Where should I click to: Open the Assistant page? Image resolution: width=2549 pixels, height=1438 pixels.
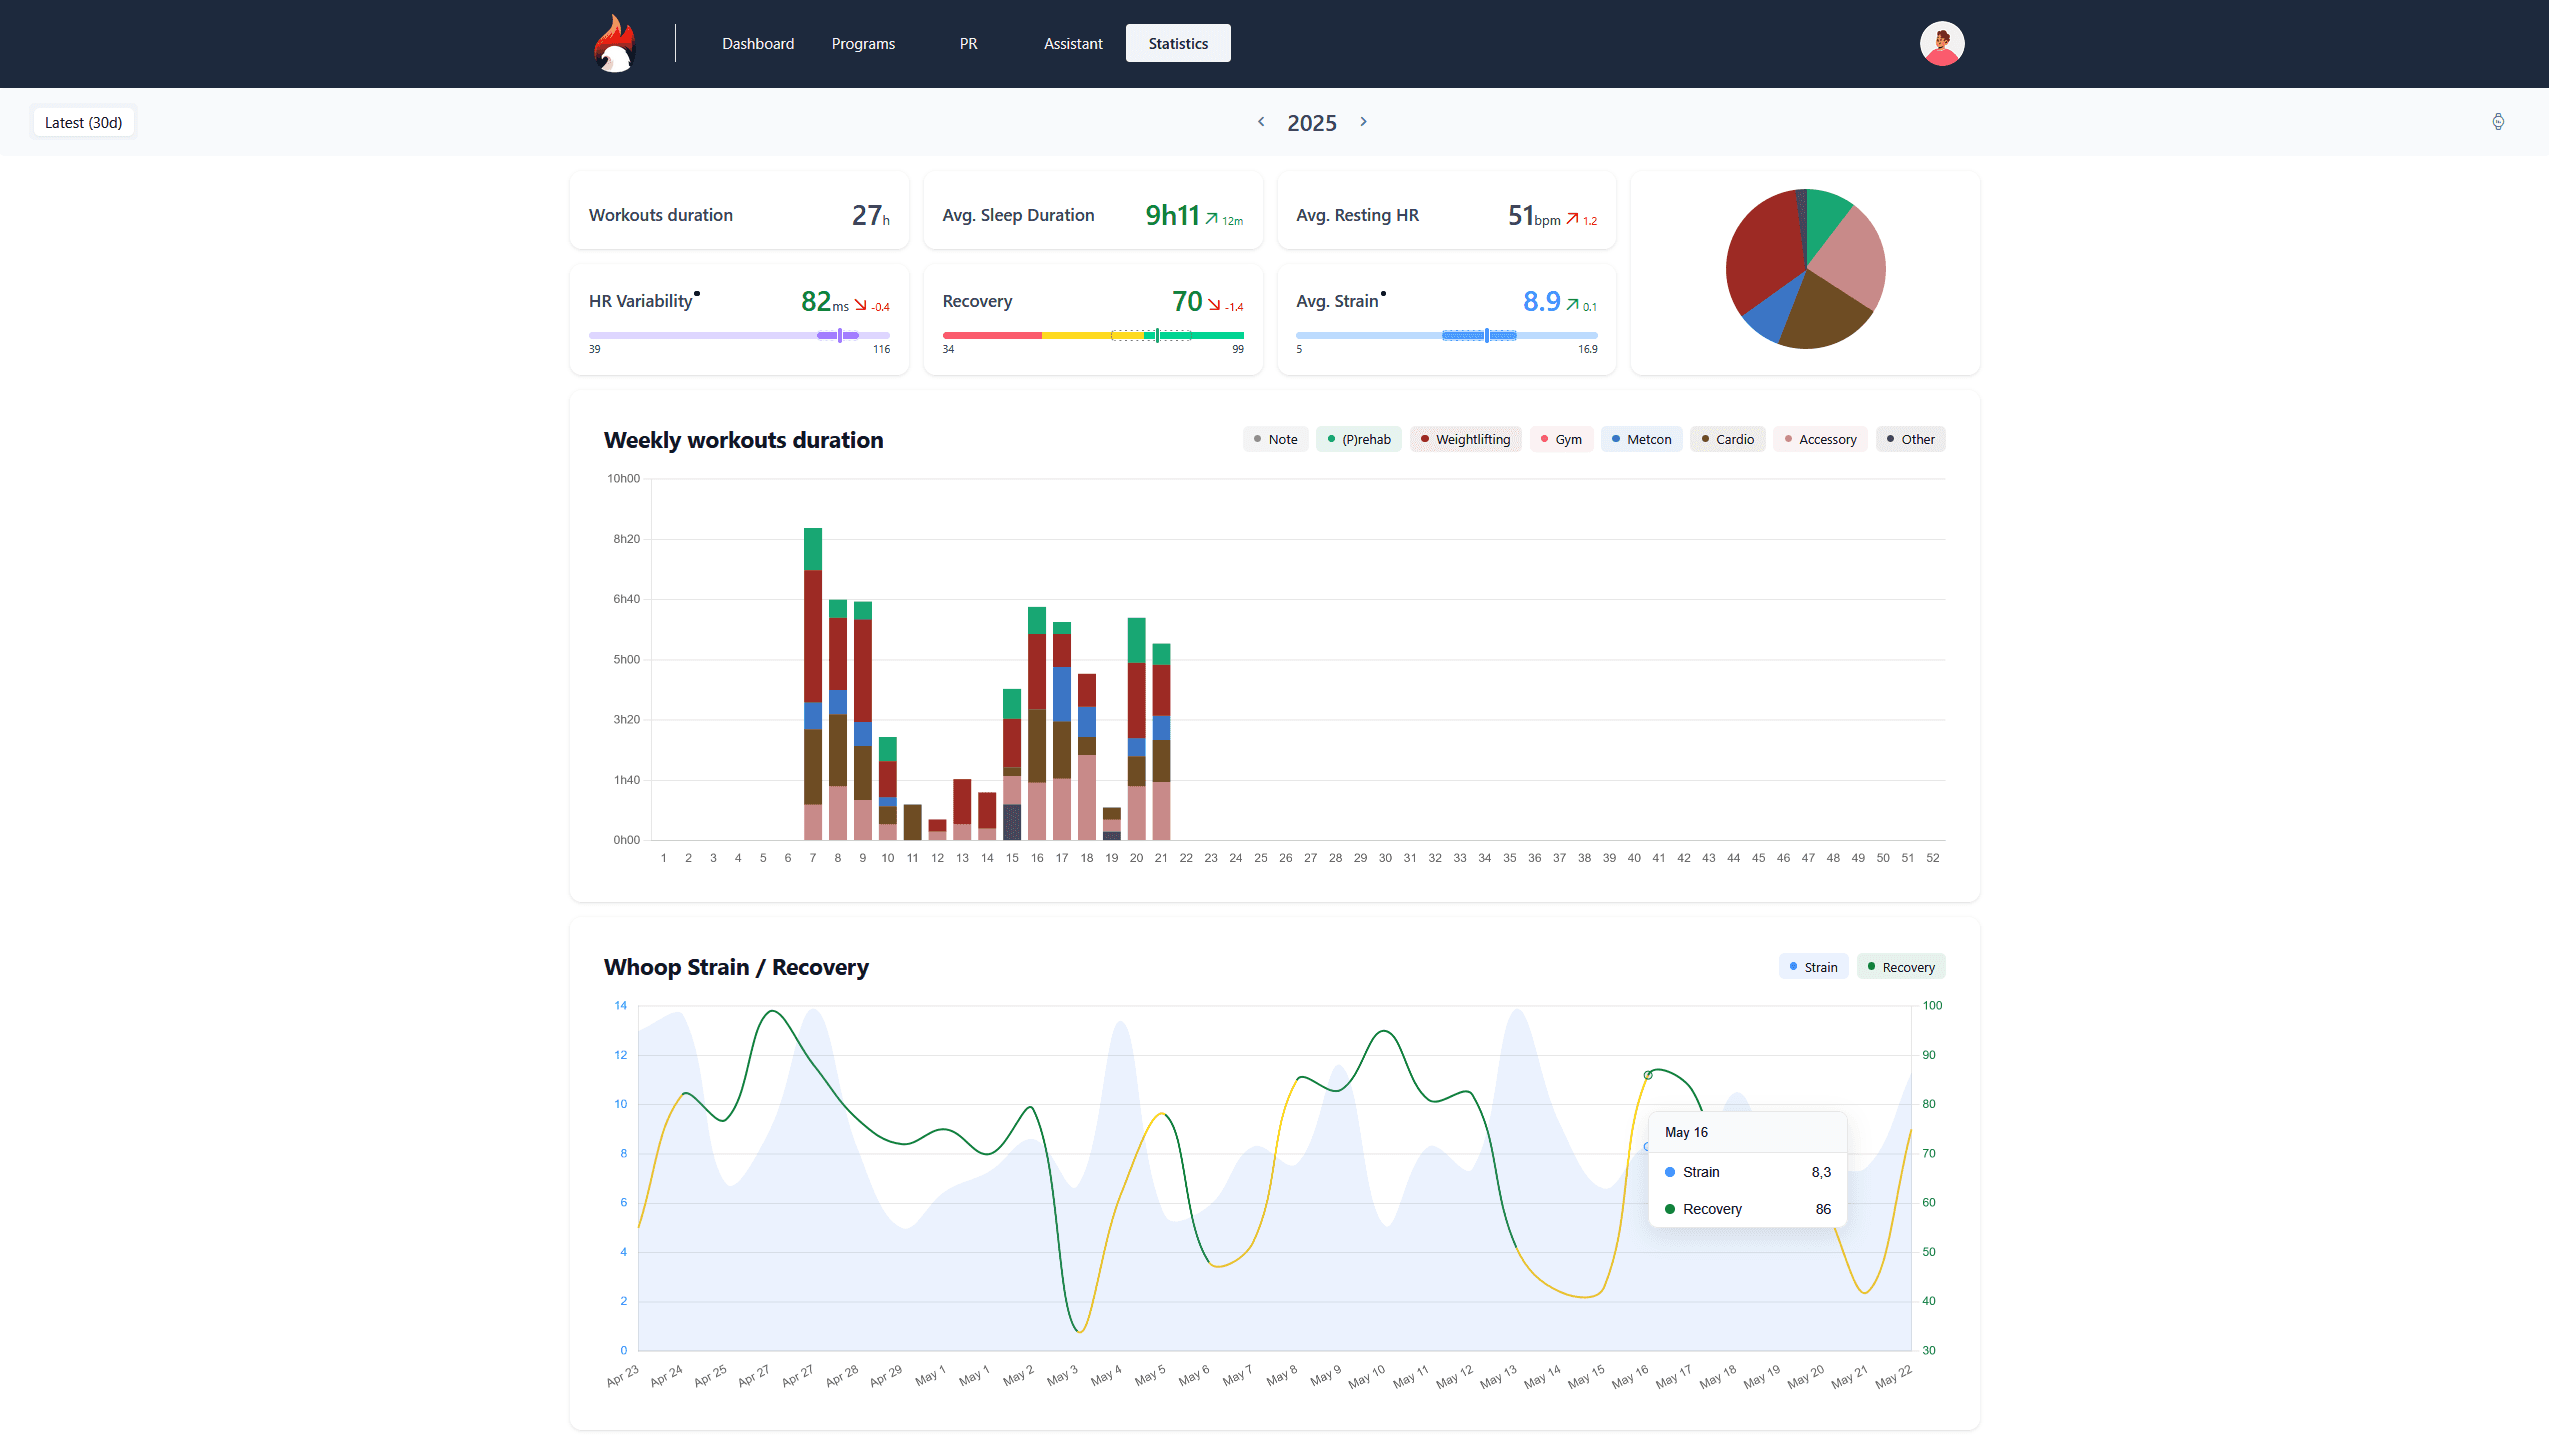[x=1073, y=44]
